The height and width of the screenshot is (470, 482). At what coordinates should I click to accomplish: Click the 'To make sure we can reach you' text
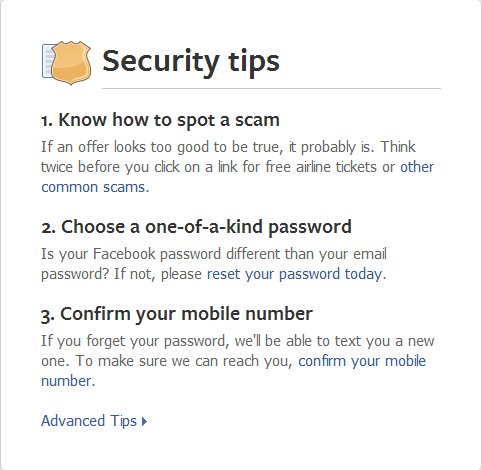[x=184, y=361]
